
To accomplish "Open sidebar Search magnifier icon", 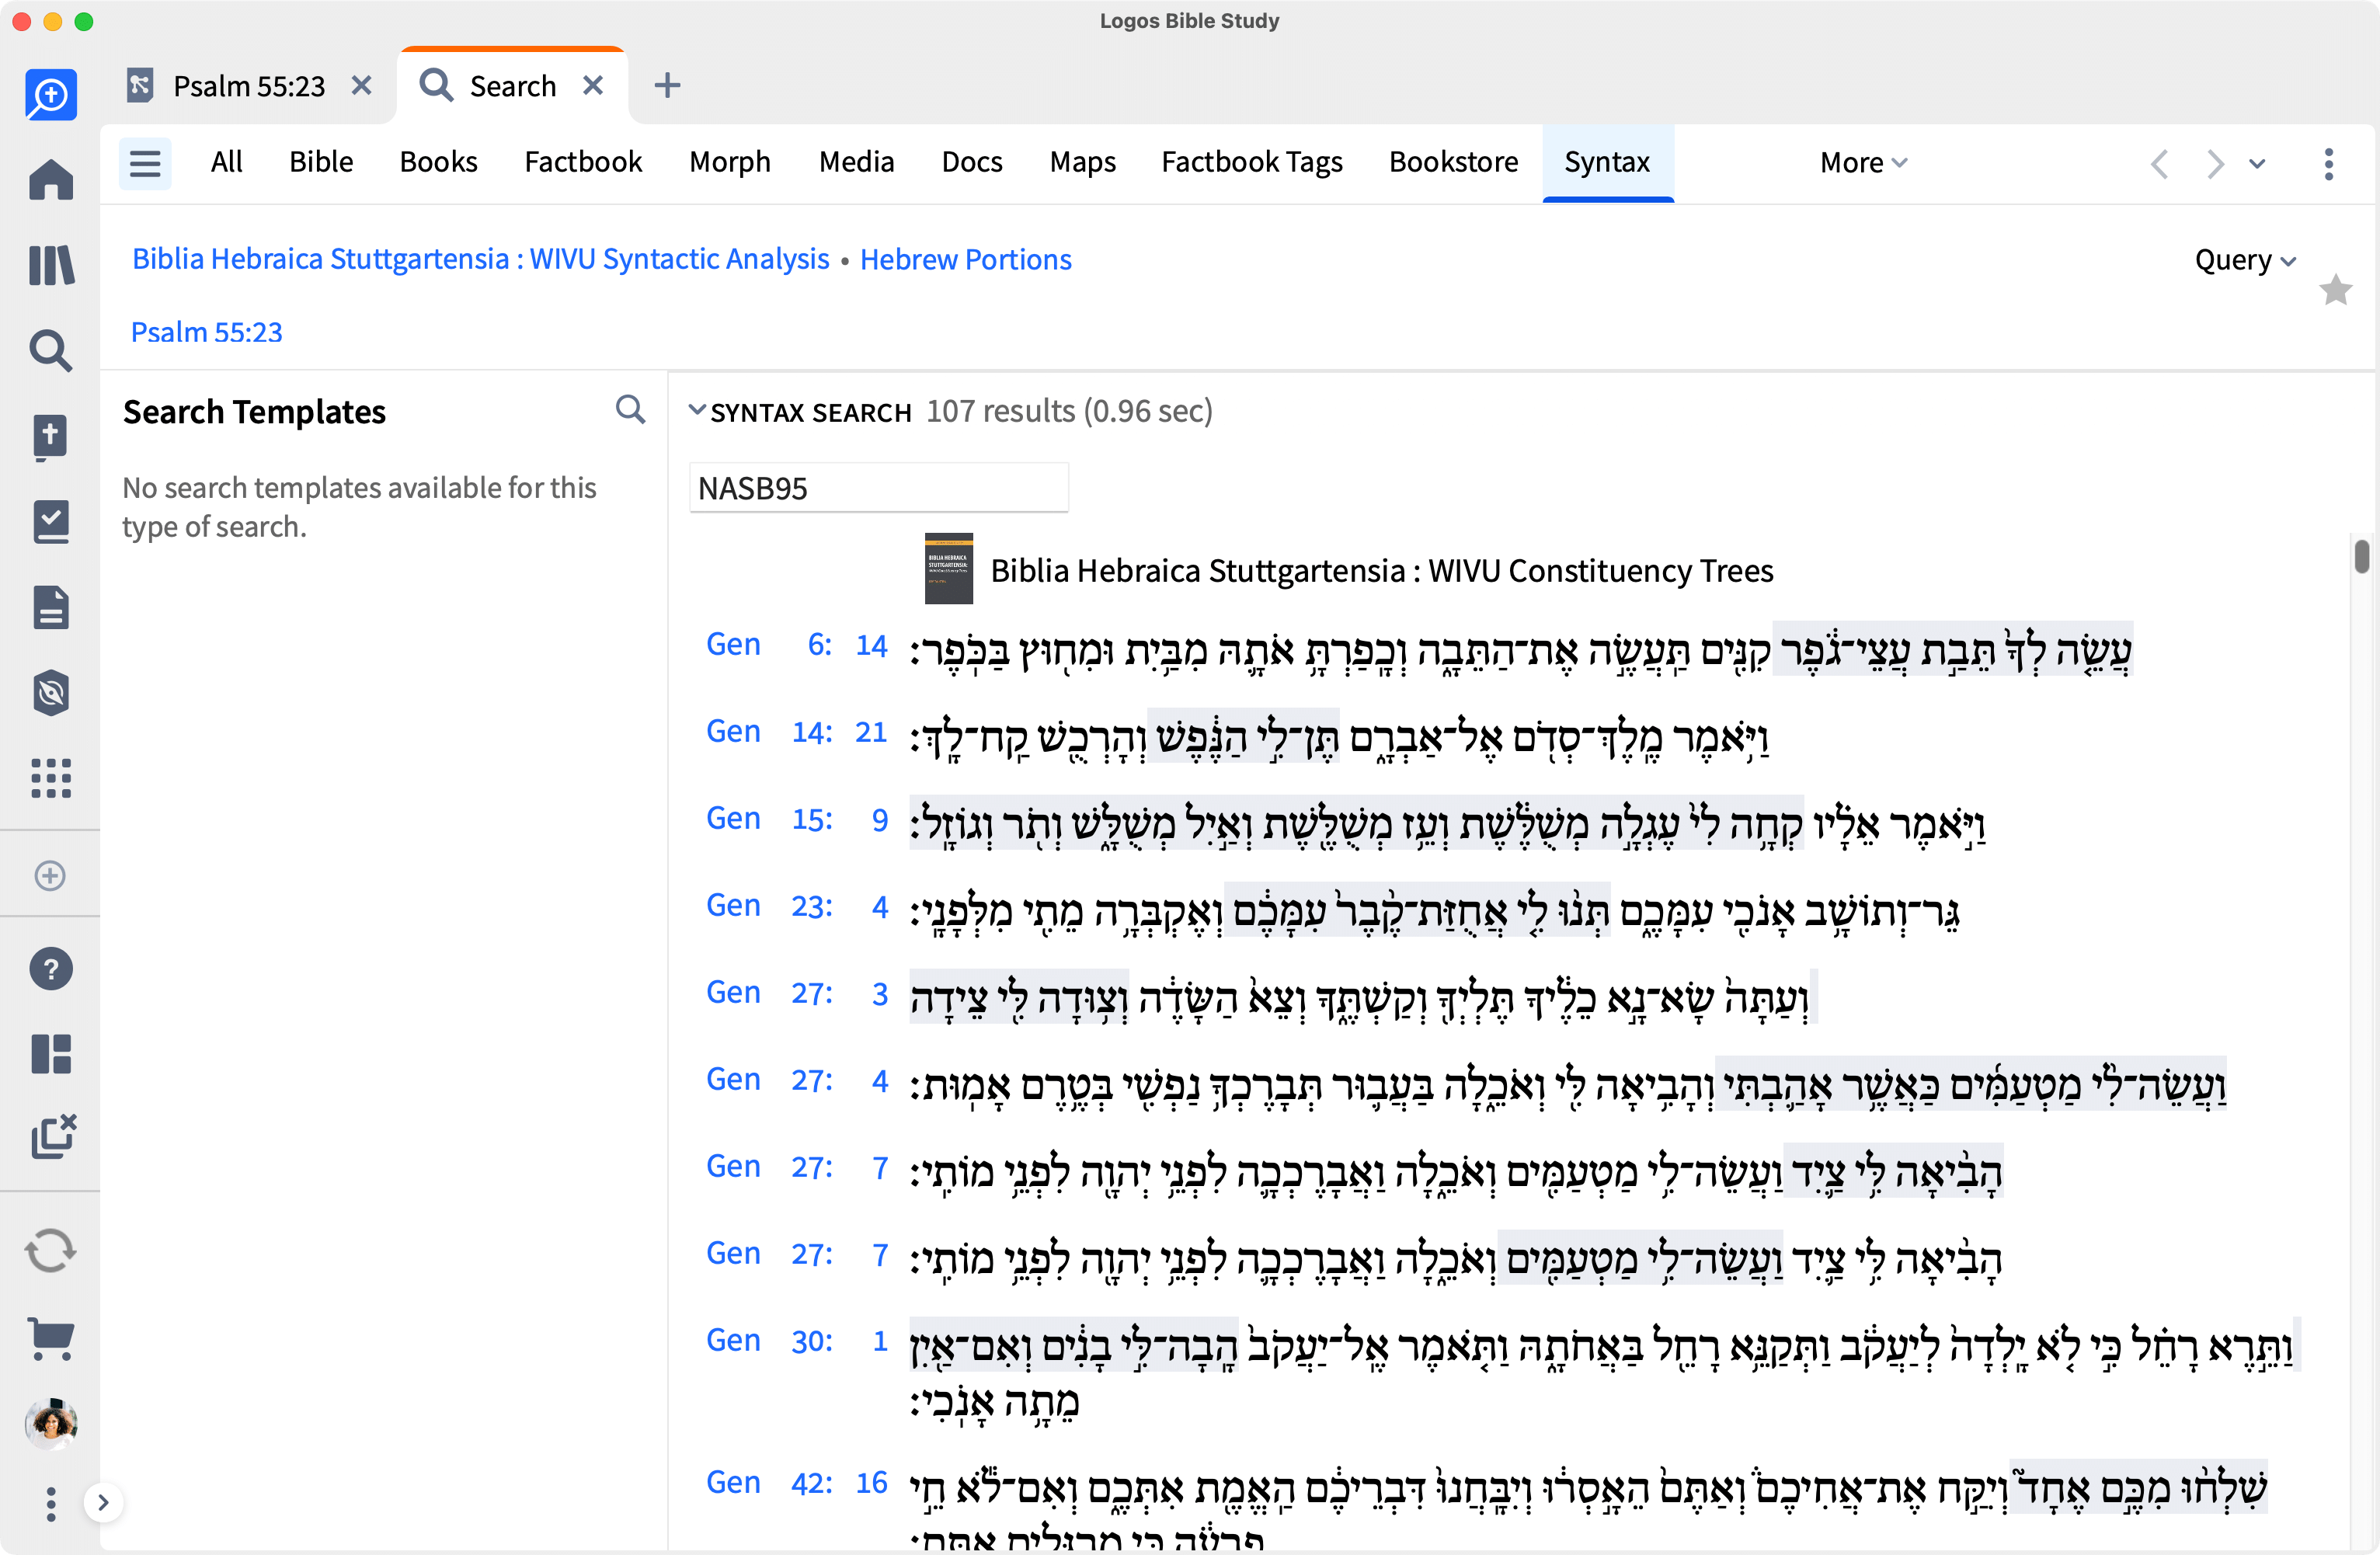I will pos(51,351).
